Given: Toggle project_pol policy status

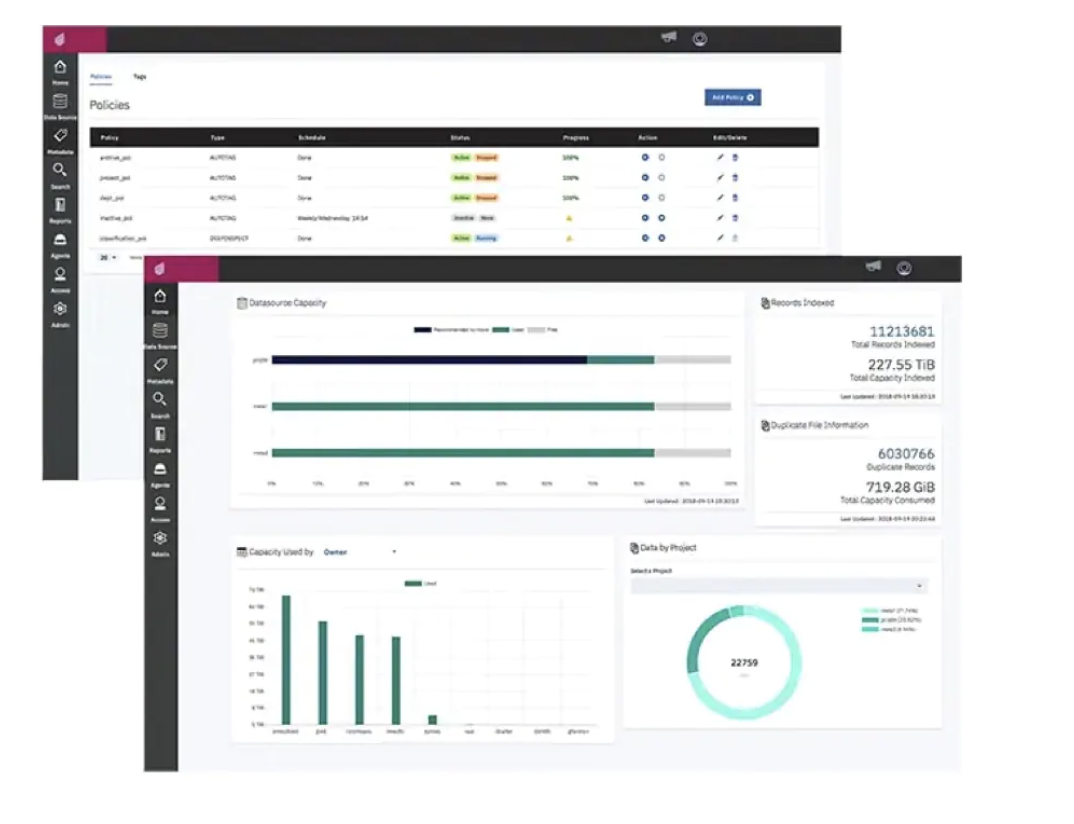Looking at the screenshot, I should click(x=646, y=177).
